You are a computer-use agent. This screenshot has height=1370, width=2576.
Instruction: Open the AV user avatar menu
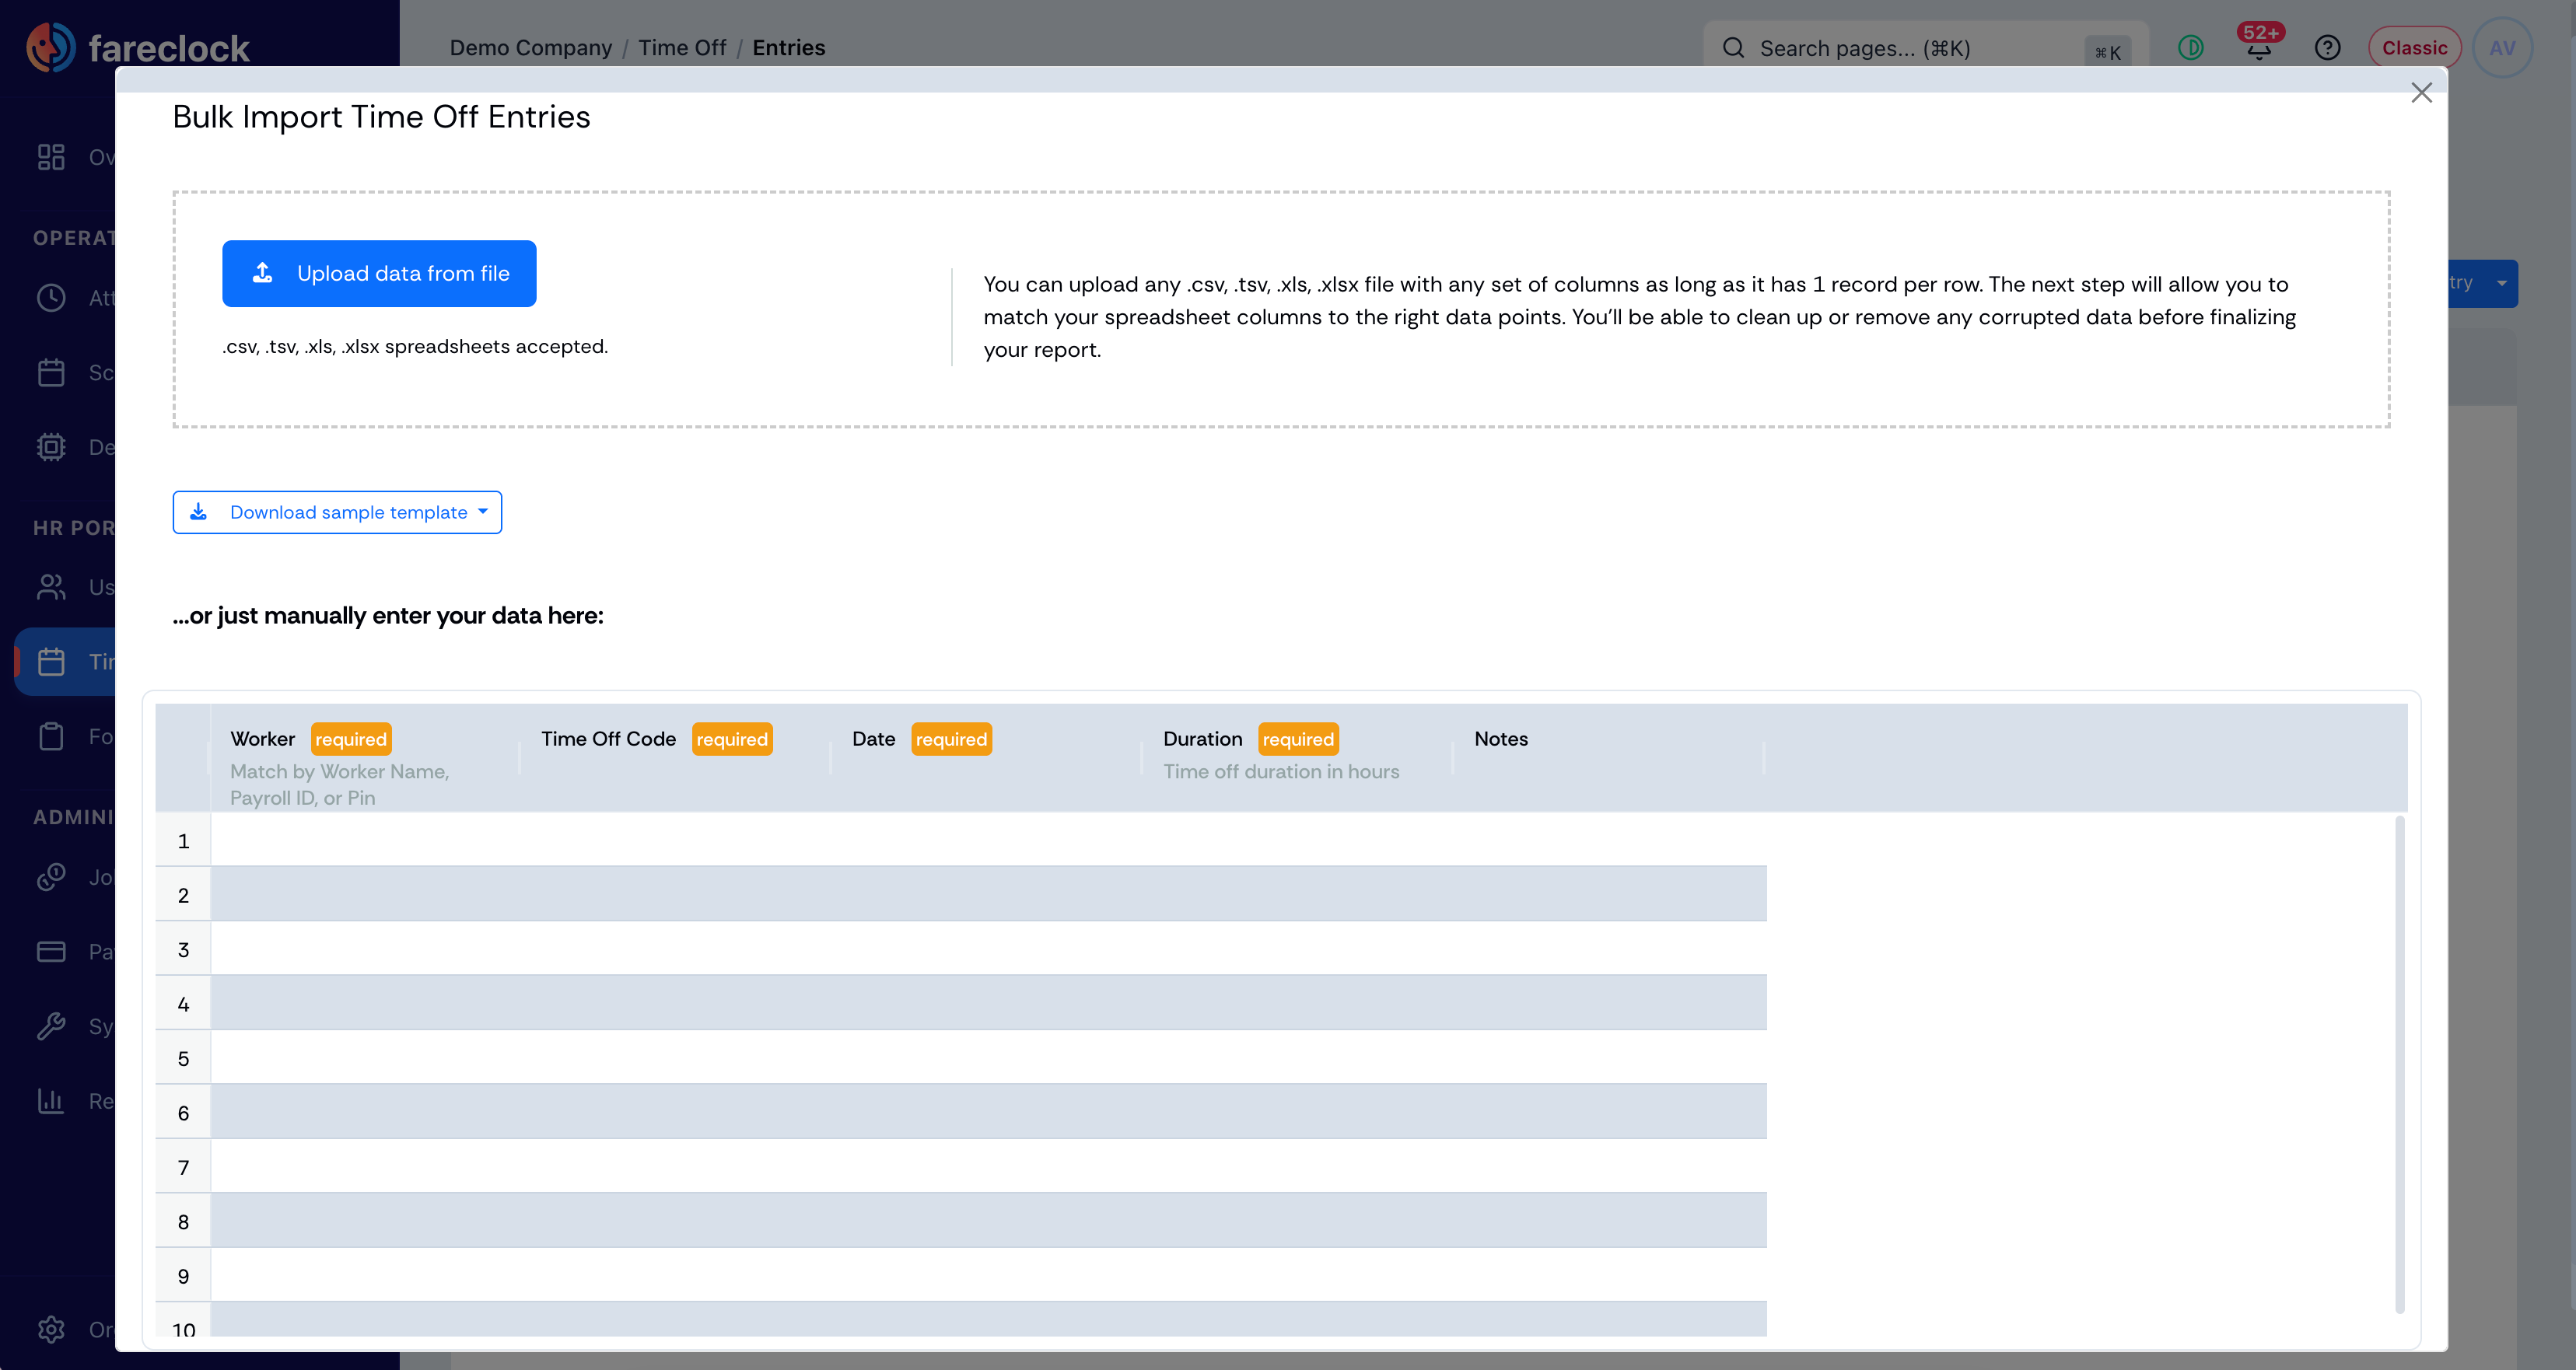(2502, 48)
